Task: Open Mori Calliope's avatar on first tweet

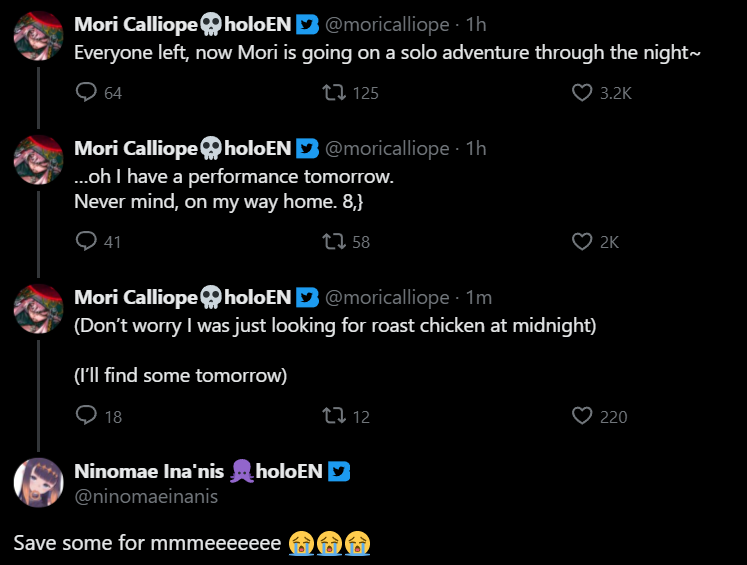Action: coord(39,36)
